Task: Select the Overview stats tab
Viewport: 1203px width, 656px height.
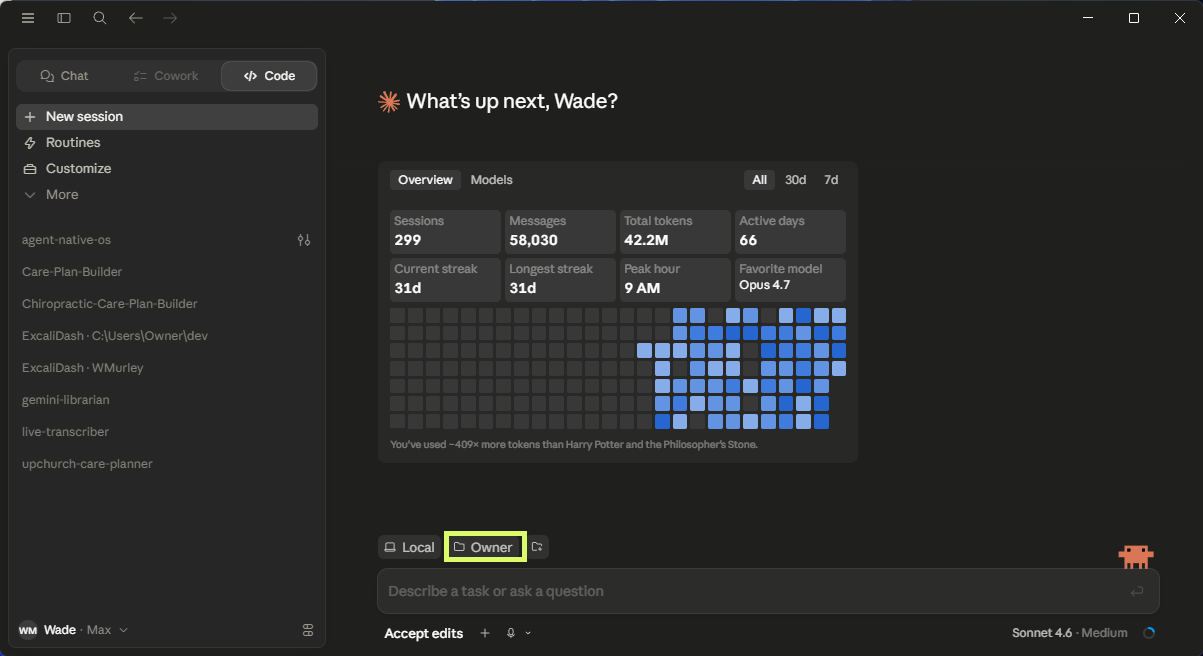Action: [425, 180]
